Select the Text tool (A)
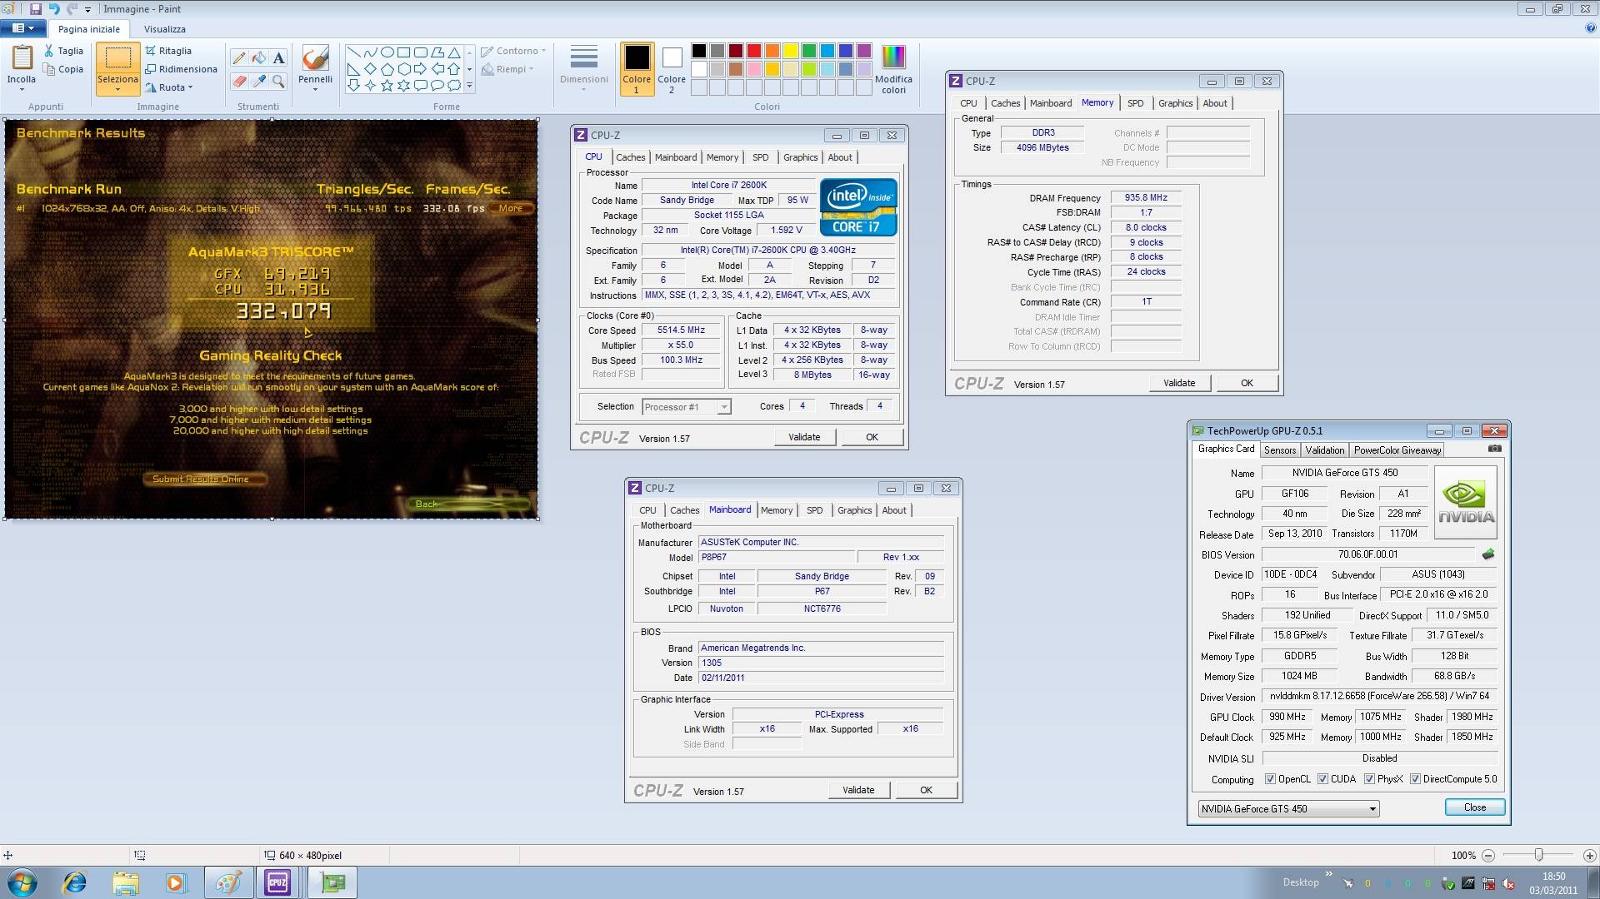The image size is (1600, 899). [278, 58]
